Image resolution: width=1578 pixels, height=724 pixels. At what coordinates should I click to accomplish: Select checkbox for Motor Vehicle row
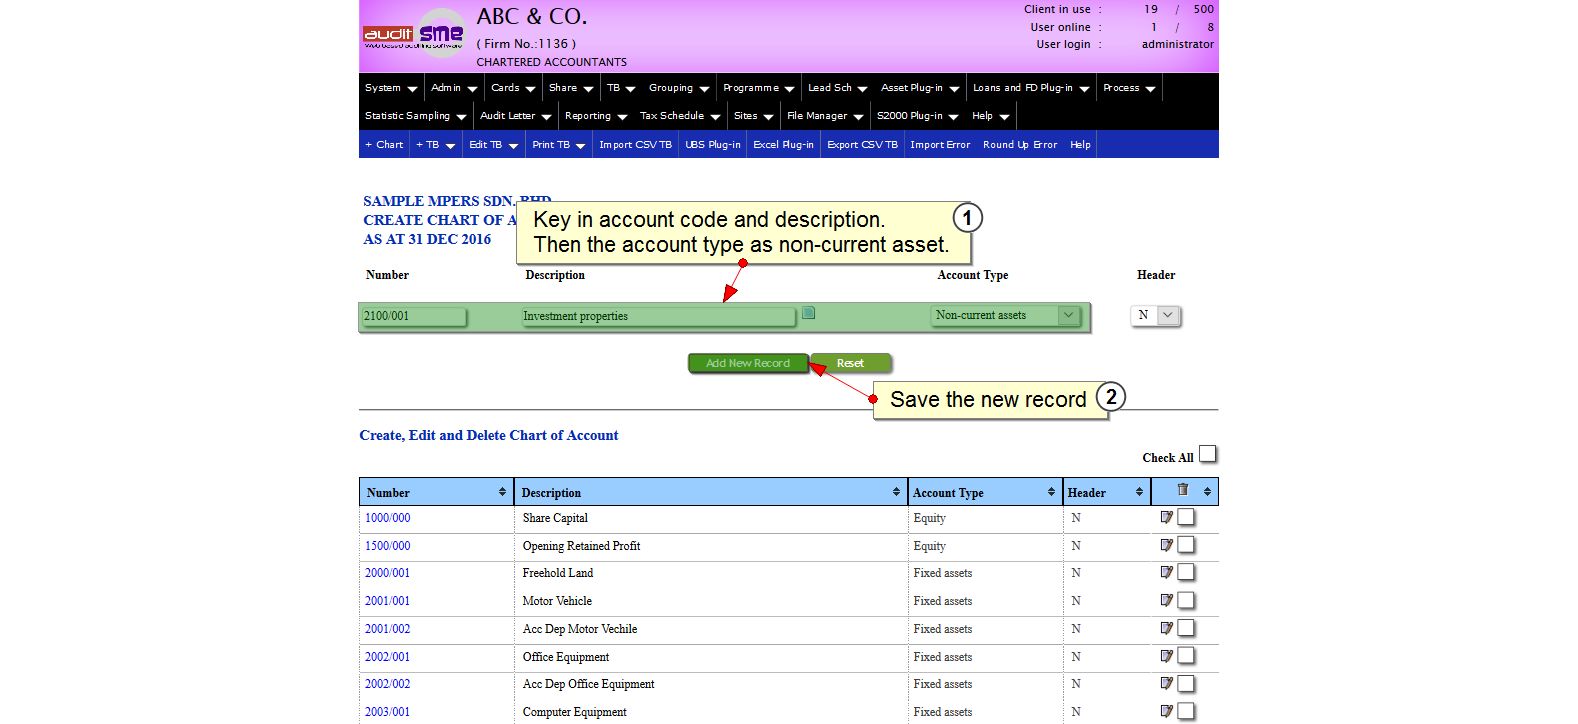1186,600
